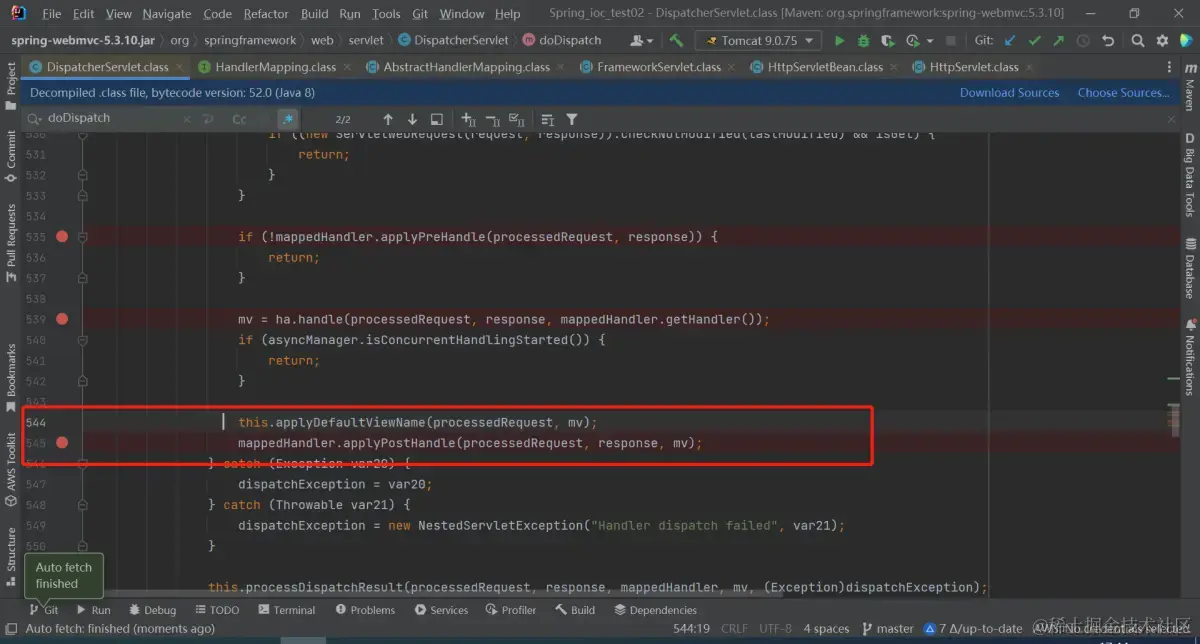Open the TODO tool window
1200x644 pixels.
(x=217, y=610)
